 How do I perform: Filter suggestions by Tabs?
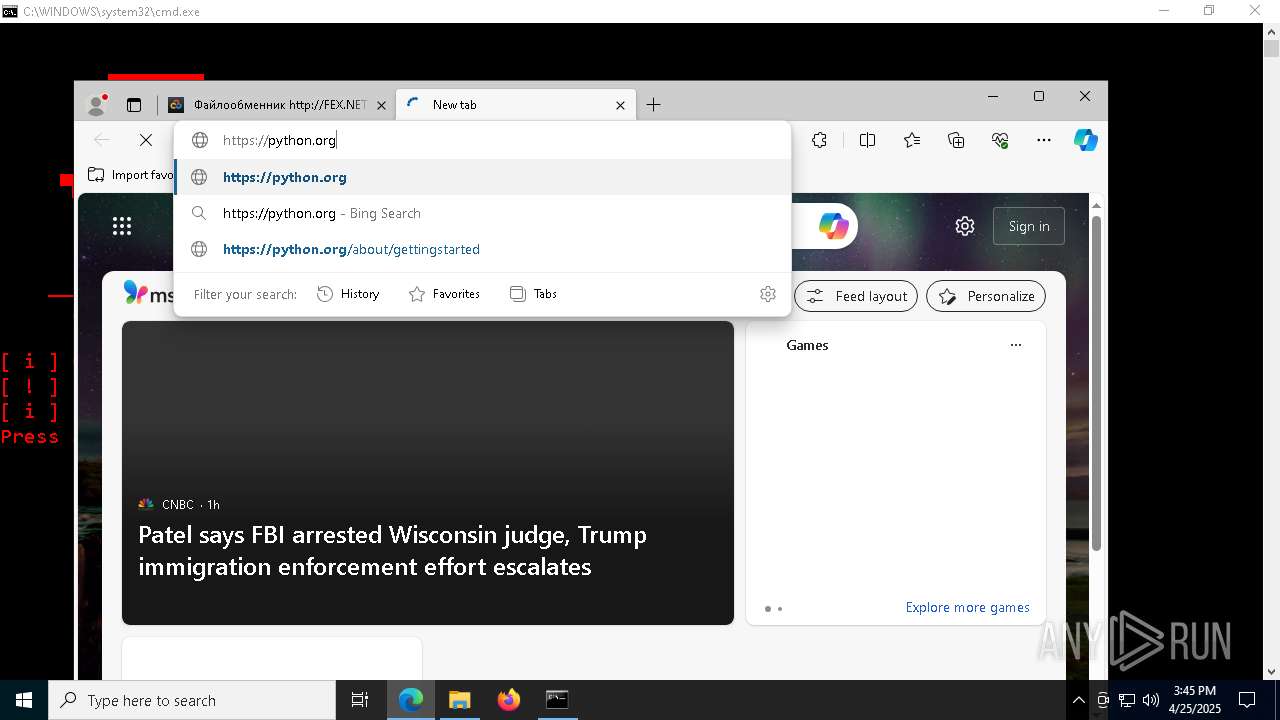tap(533, 294)
